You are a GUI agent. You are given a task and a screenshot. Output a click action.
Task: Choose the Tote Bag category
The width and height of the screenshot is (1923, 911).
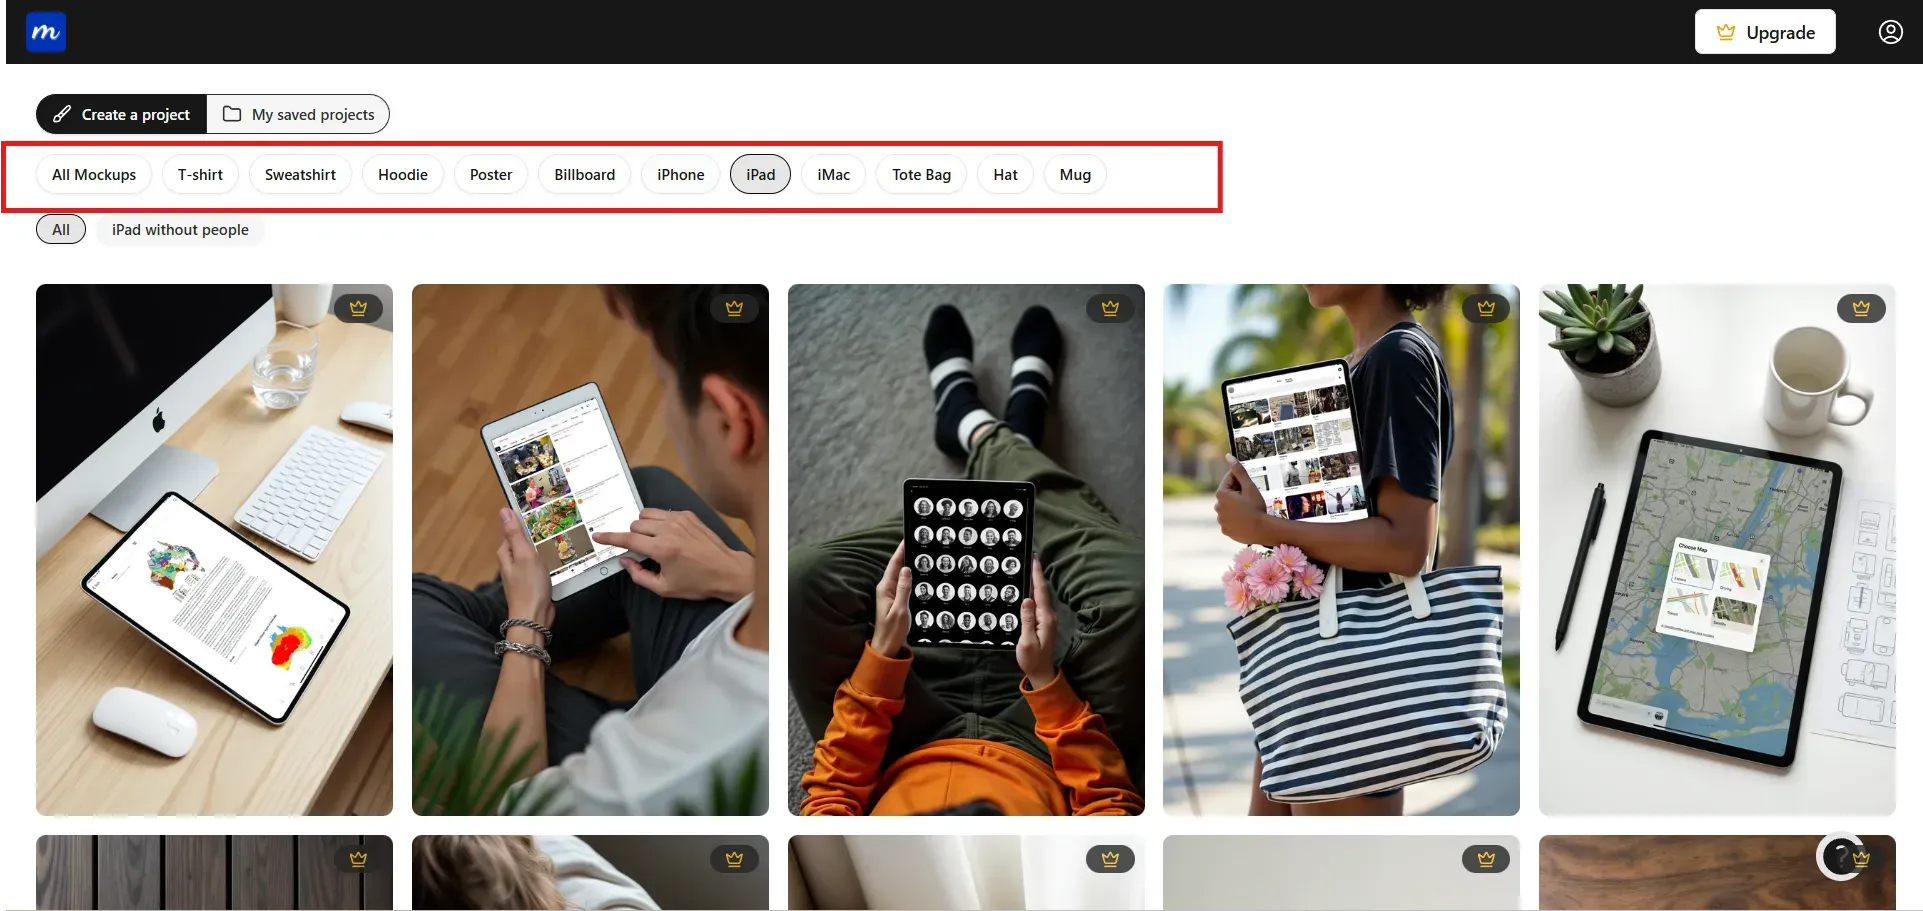tap(921, 174)
